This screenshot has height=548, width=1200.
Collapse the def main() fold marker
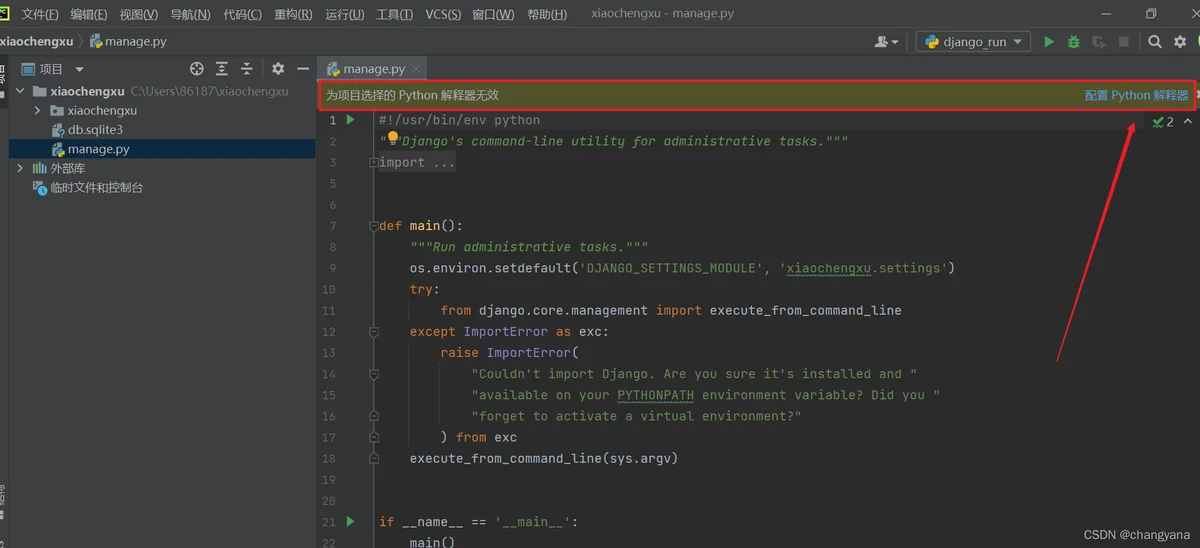[374, 226]
